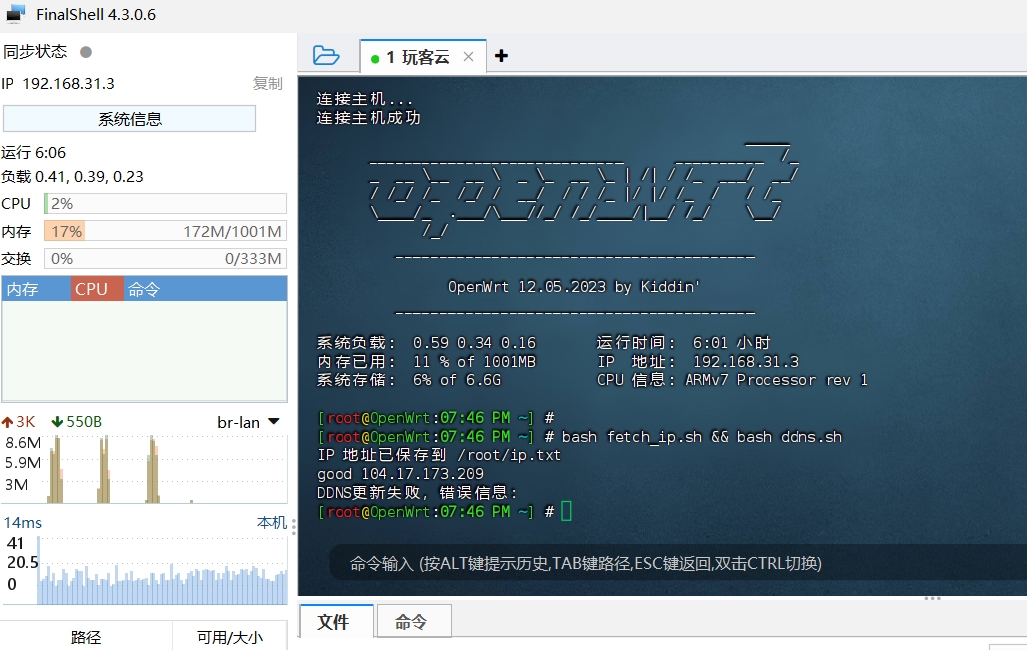Copy the IP address using 复制
Image resolution: width=1027 pixels, height=650 pixels.
267,84
